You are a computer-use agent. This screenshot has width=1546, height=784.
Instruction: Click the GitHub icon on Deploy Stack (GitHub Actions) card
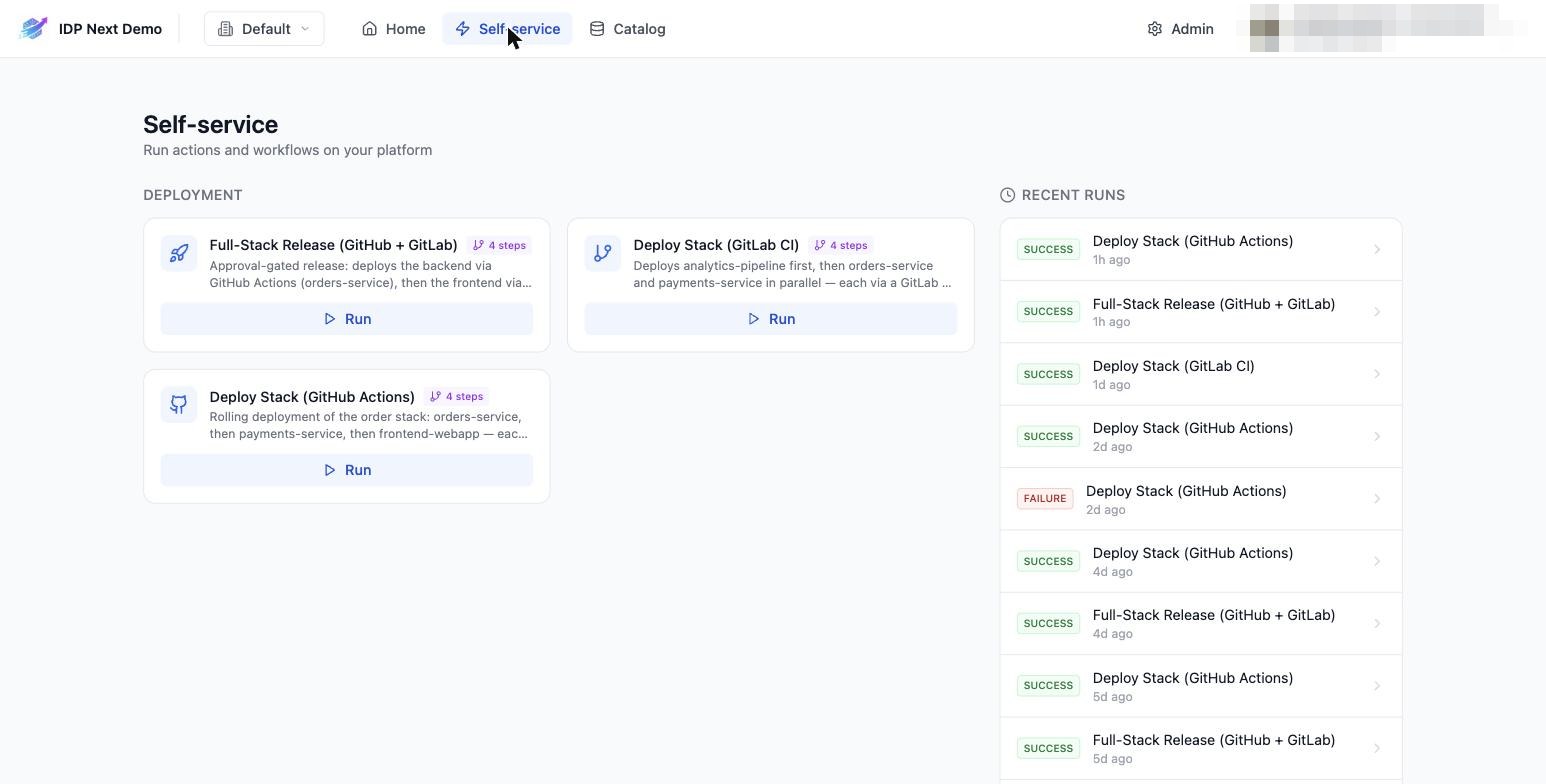pos(179,404)
